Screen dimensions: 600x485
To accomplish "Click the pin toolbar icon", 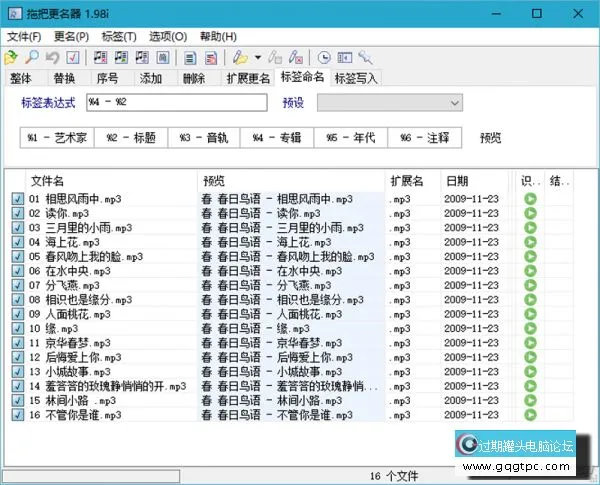I will pyautogui.click(x=365, y=57).
